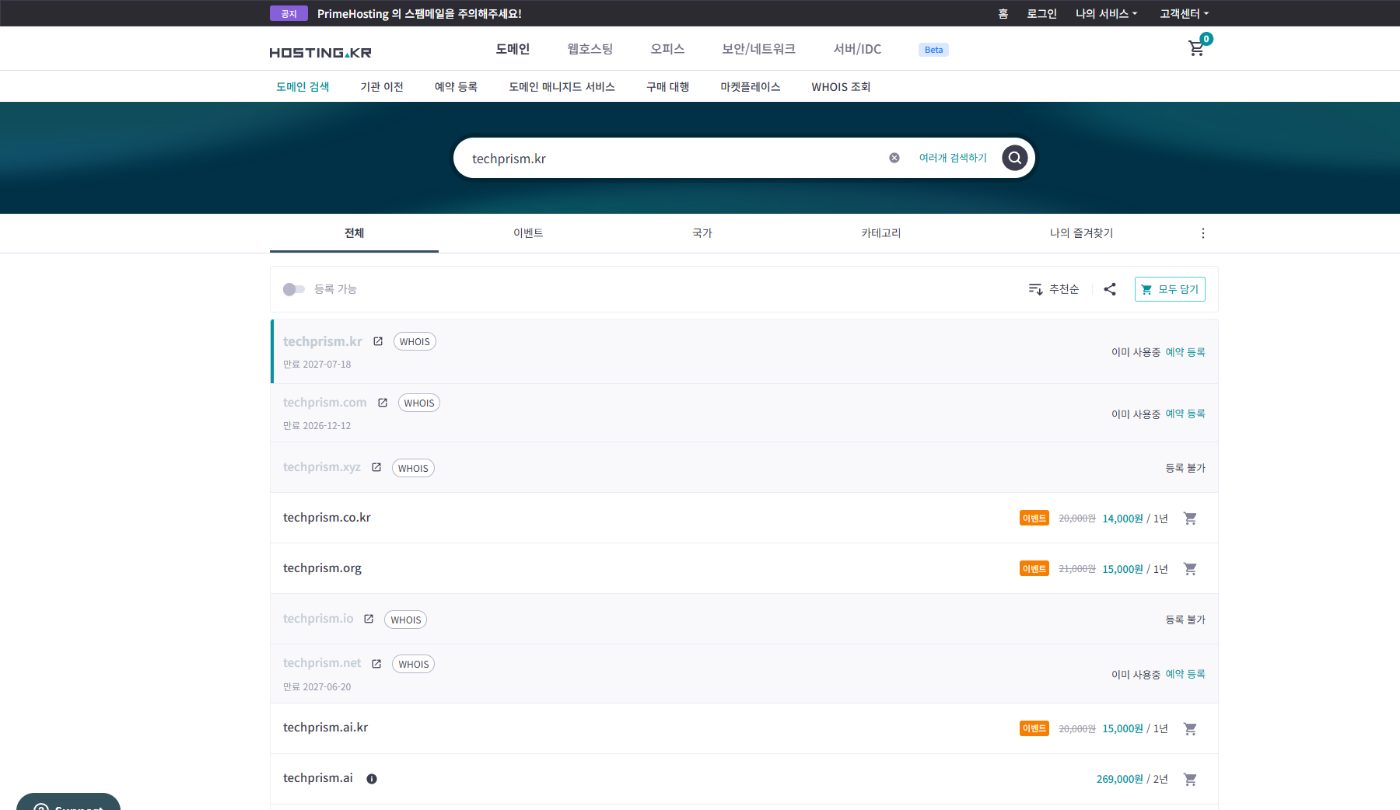This screenshot has width=1400, height=810.
Task: Click the HOSTING.KR logo
Action: pyautogui.click(x=320, y=52)
